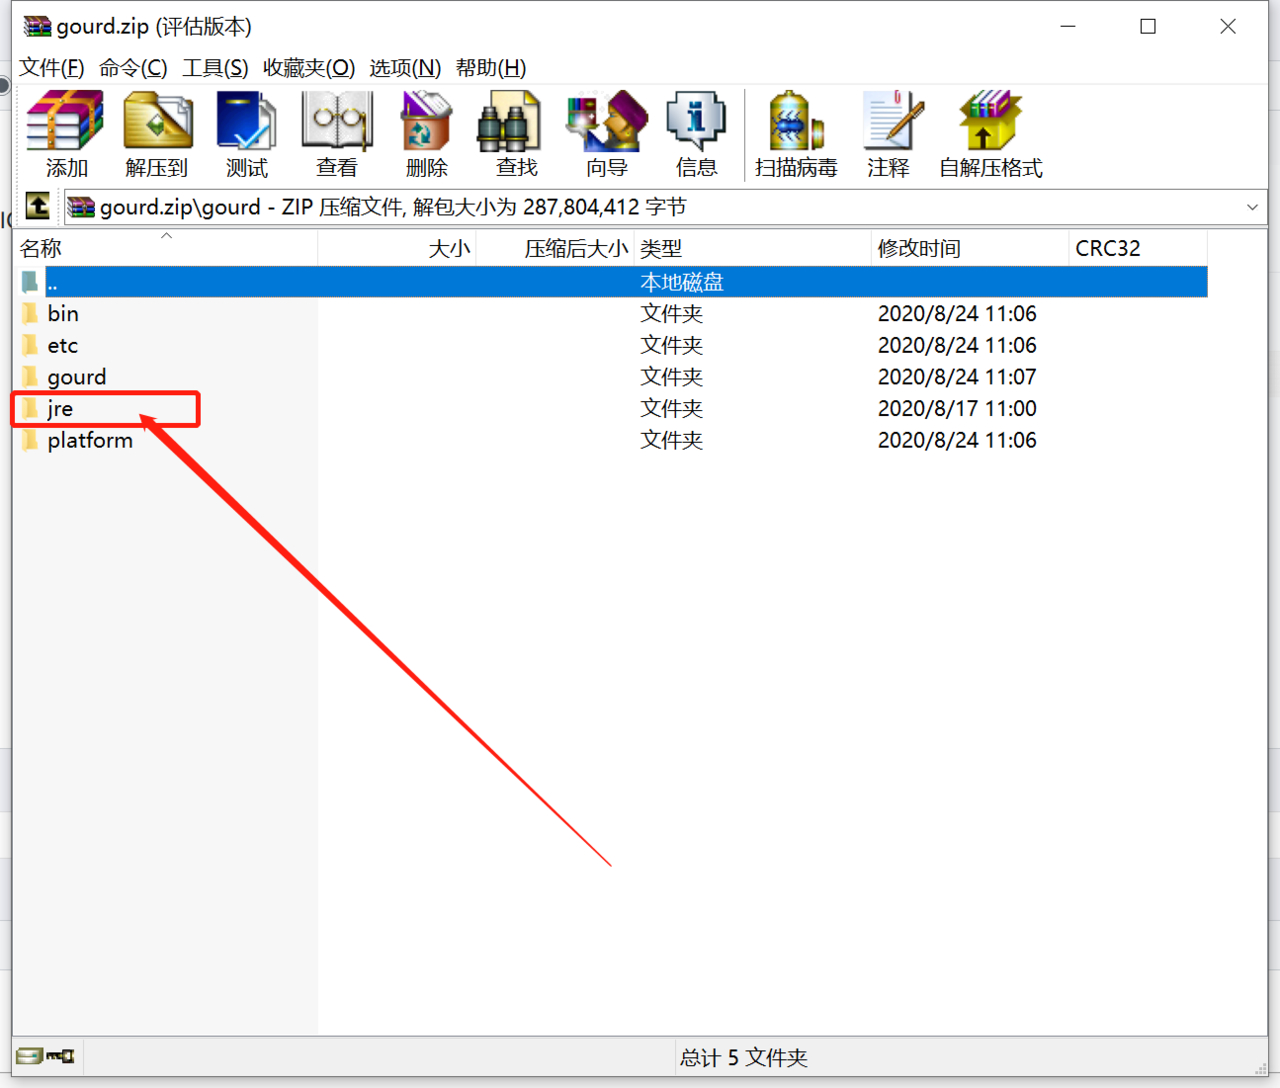Select the etc folder icon
The height and width of the screenshot is (1088, 1280).
pos(31,345)
